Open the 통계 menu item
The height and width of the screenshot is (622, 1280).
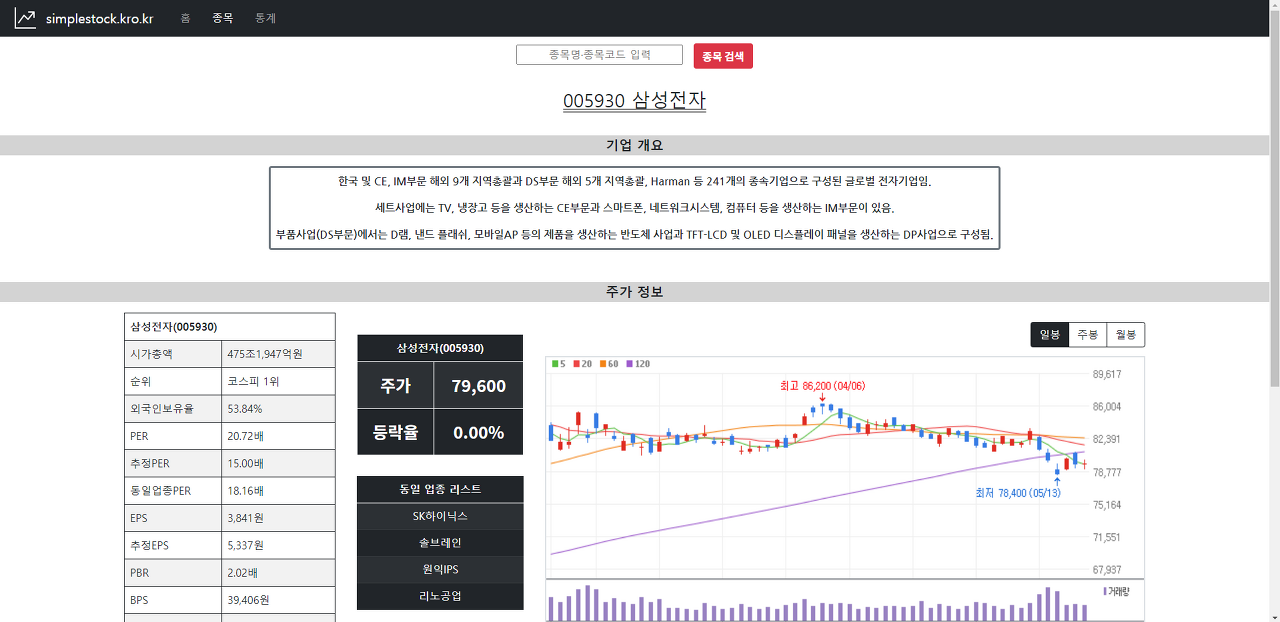coord(264,17)
